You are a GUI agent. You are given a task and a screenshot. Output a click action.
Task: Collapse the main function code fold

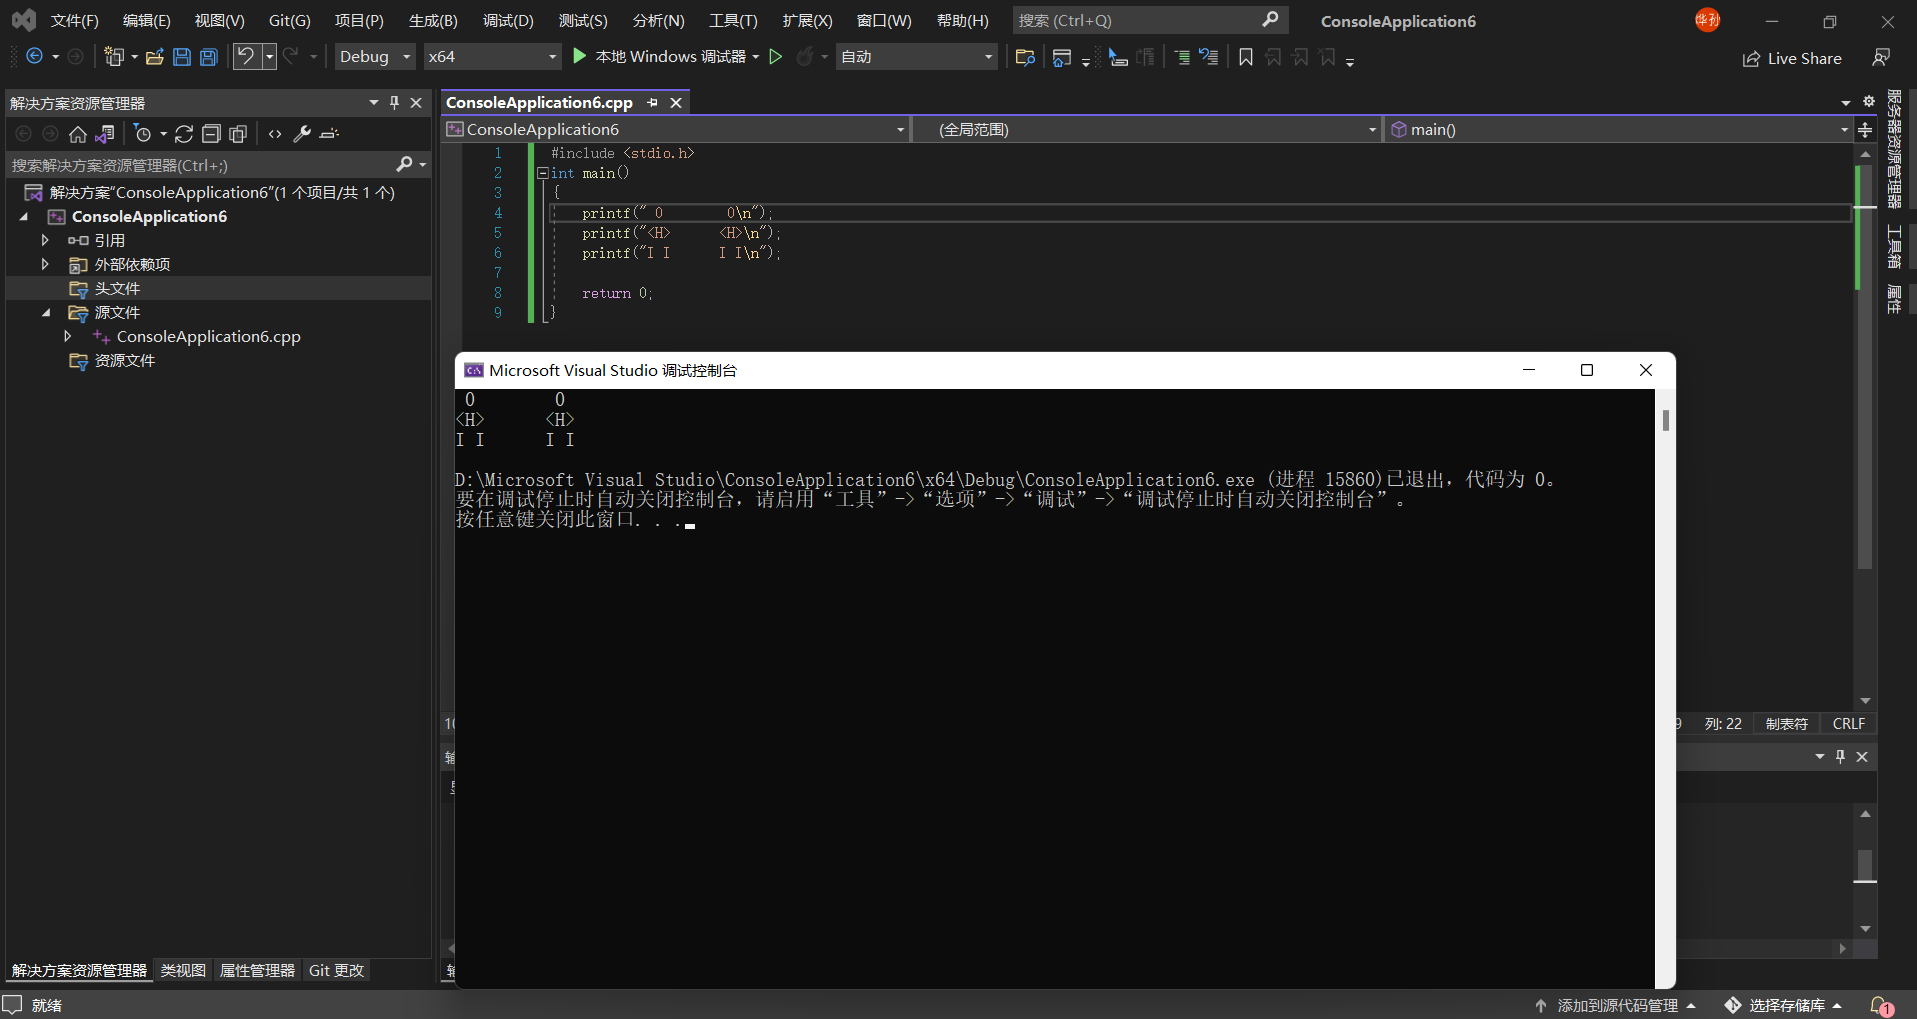click(542, 173)
